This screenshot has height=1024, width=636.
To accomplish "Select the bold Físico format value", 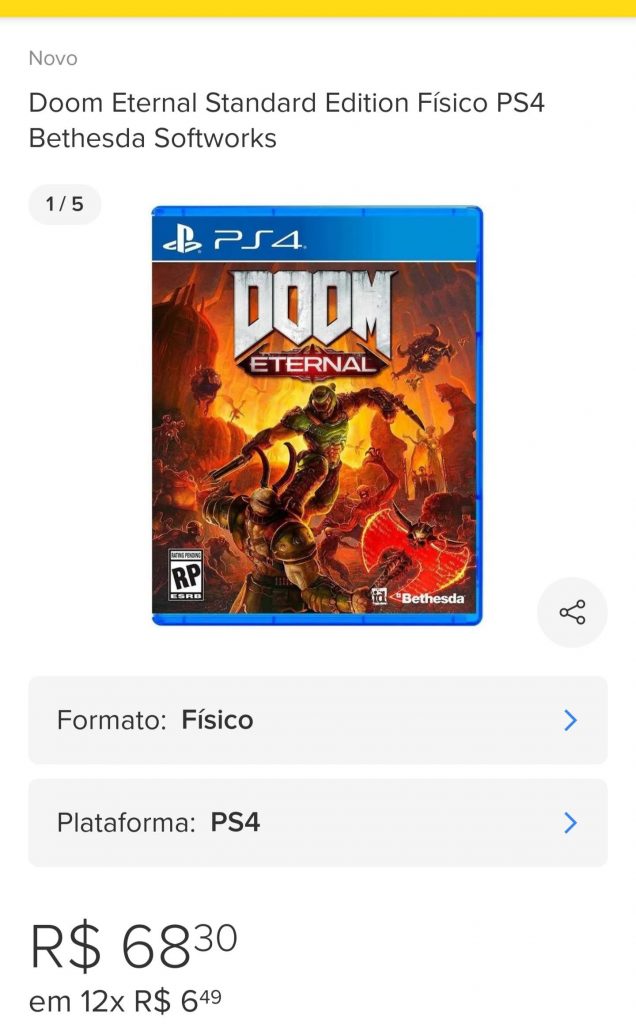I will coord(217,720).
